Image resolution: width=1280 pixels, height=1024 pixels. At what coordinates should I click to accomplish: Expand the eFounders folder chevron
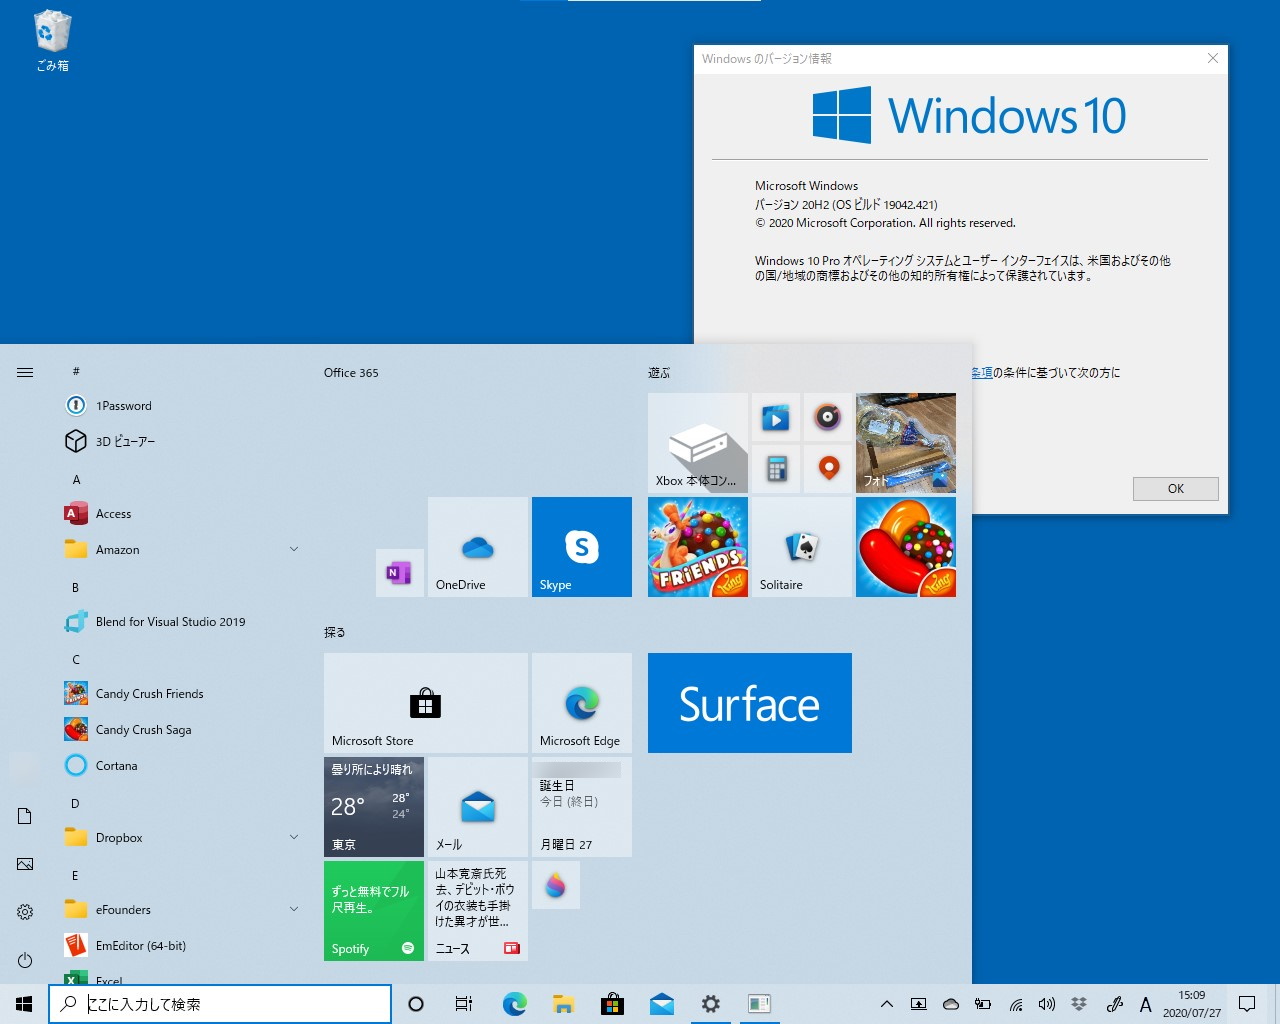click(x=293, y=909)
